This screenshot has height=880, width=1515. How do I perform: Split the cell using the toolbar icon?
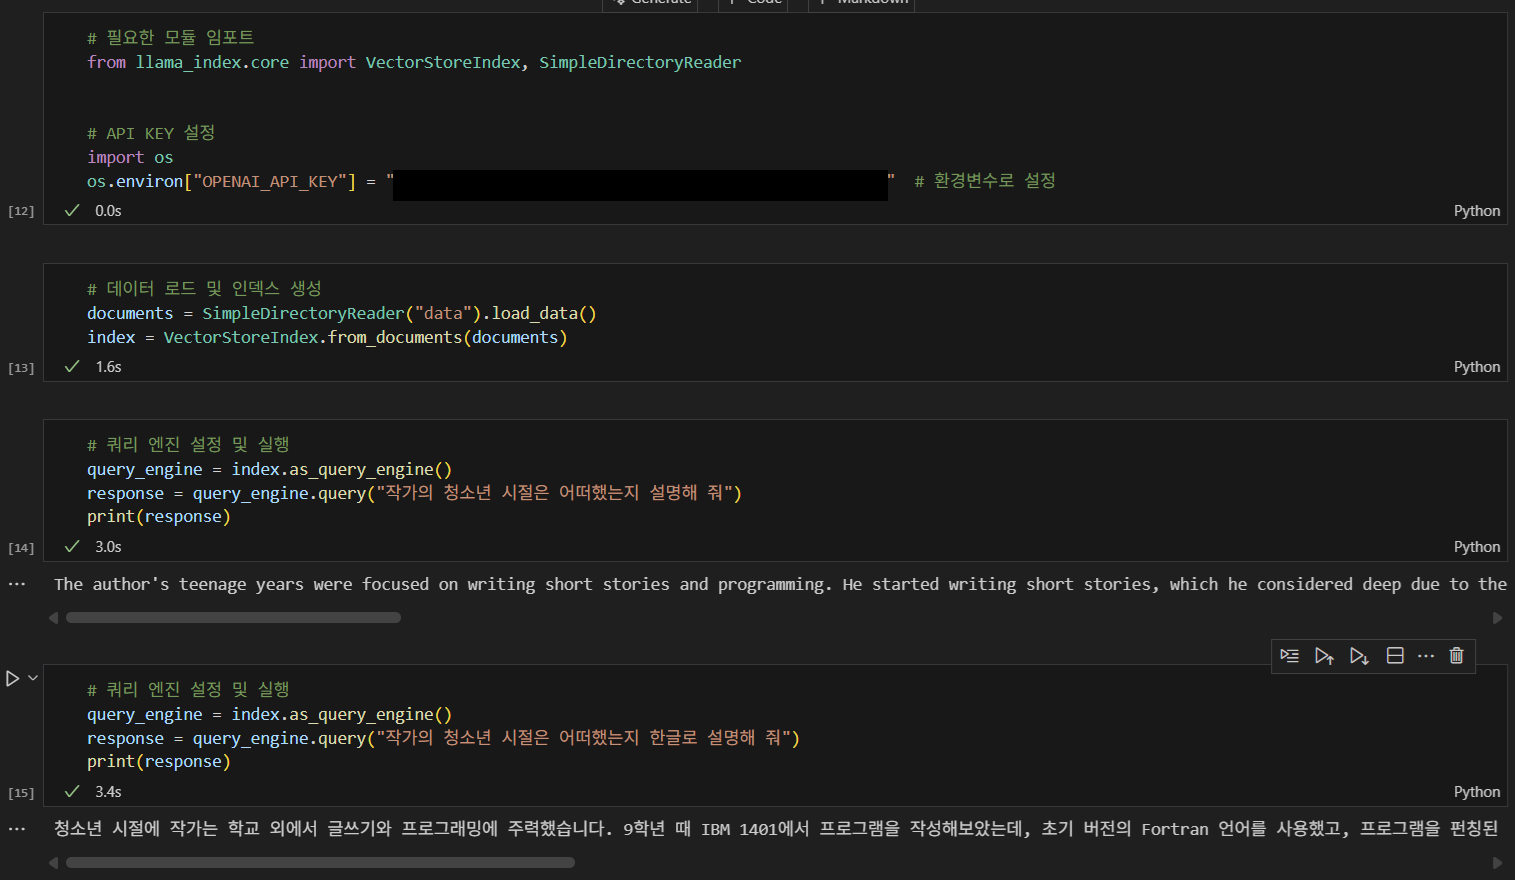[x=1395, y=656]
